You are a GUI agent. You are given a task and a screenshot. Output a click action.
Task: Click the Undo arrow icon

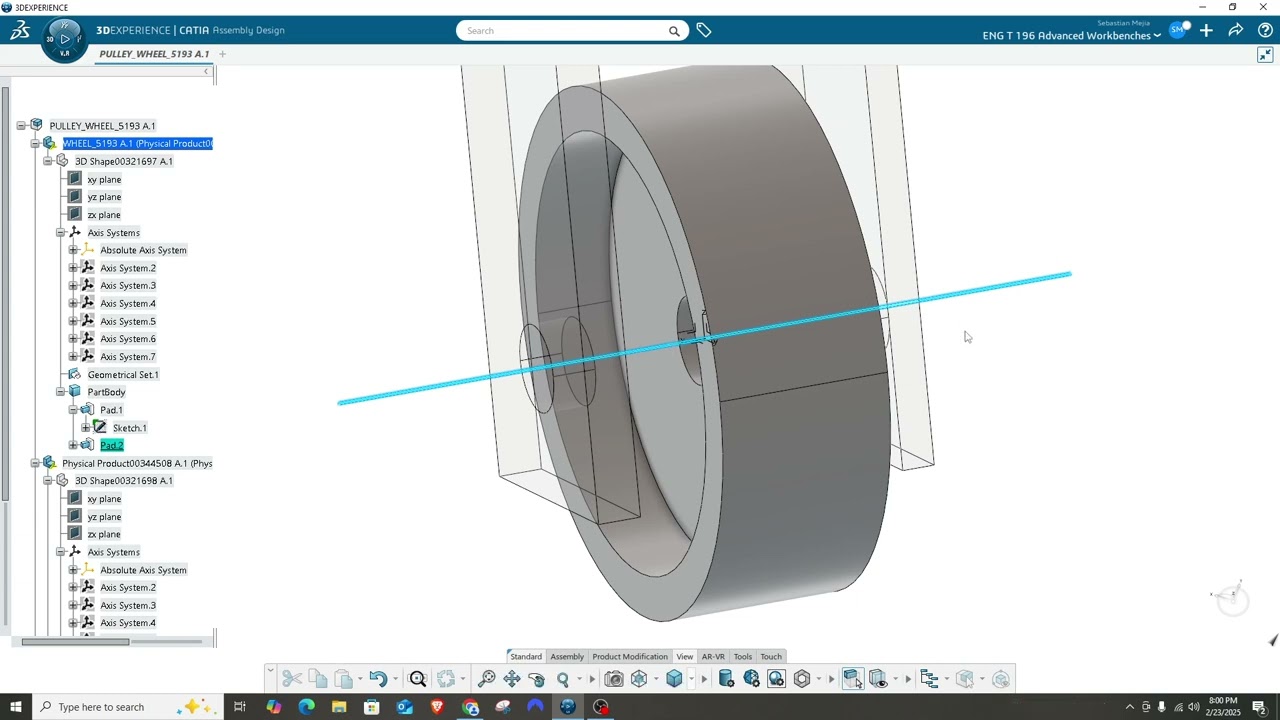(x=378, y=679)
